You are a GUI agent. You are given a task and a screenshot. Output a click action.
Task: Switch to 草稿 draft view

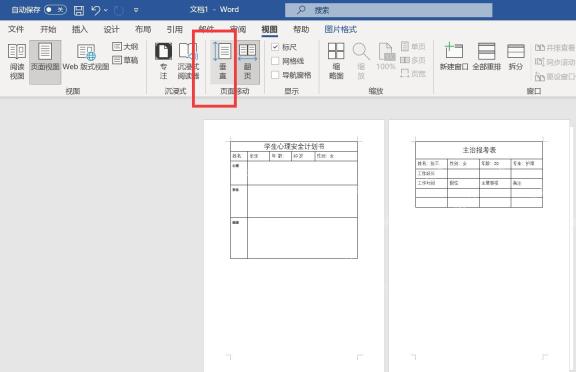(x=125, y=60)
